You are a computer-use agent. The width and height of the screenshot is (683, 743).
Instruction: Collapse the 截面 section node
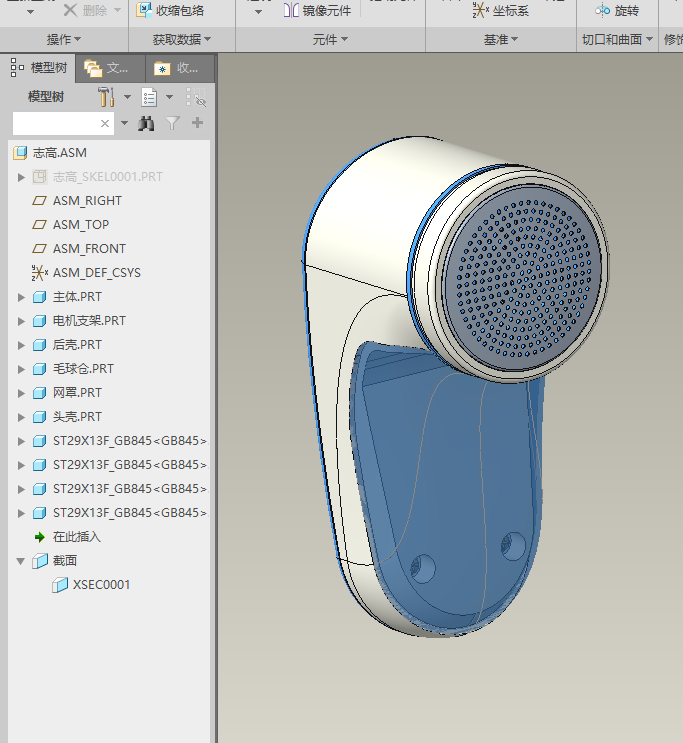click(22, 561)
